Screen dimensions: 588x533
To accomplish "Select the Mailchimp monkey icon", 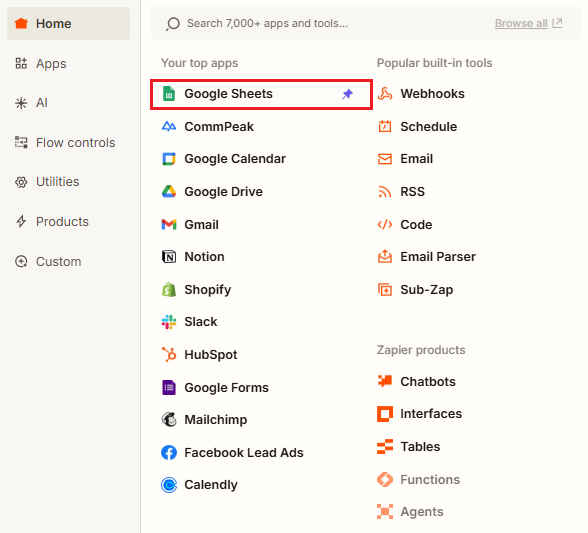I will [169, 420].
